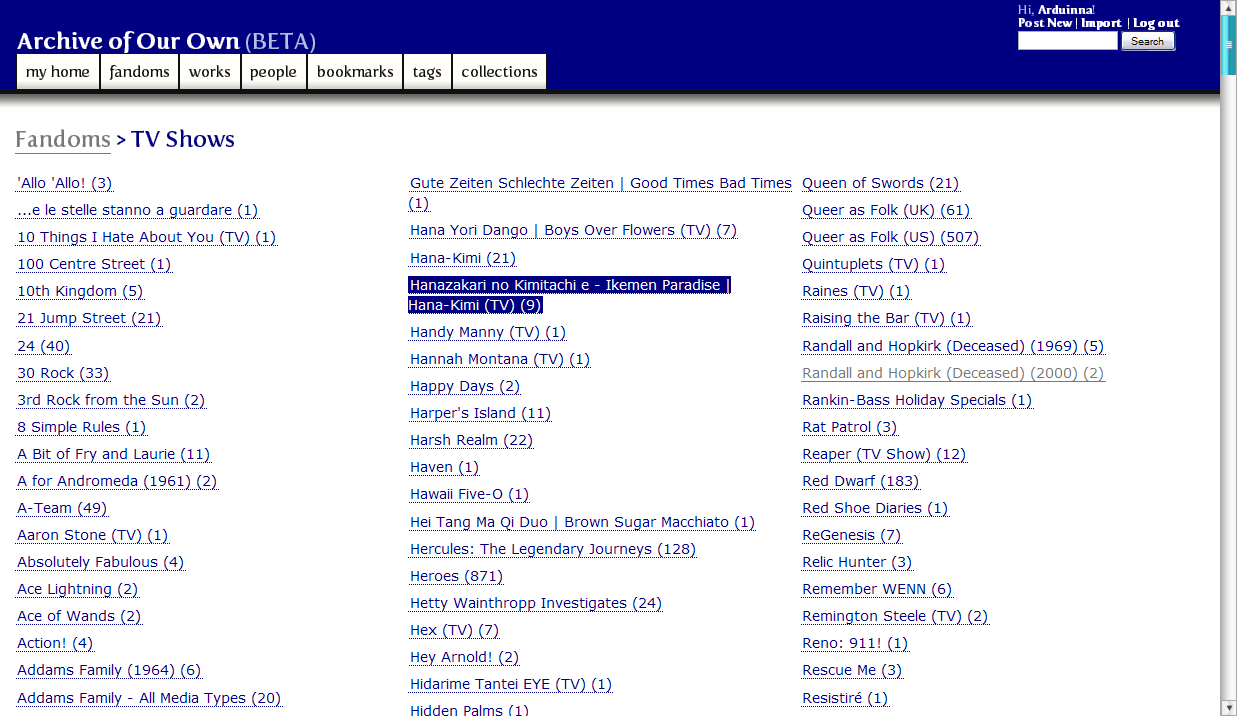
Task: Click Hei Tang Ma Qi Duo link
Action: click(583, 522)
